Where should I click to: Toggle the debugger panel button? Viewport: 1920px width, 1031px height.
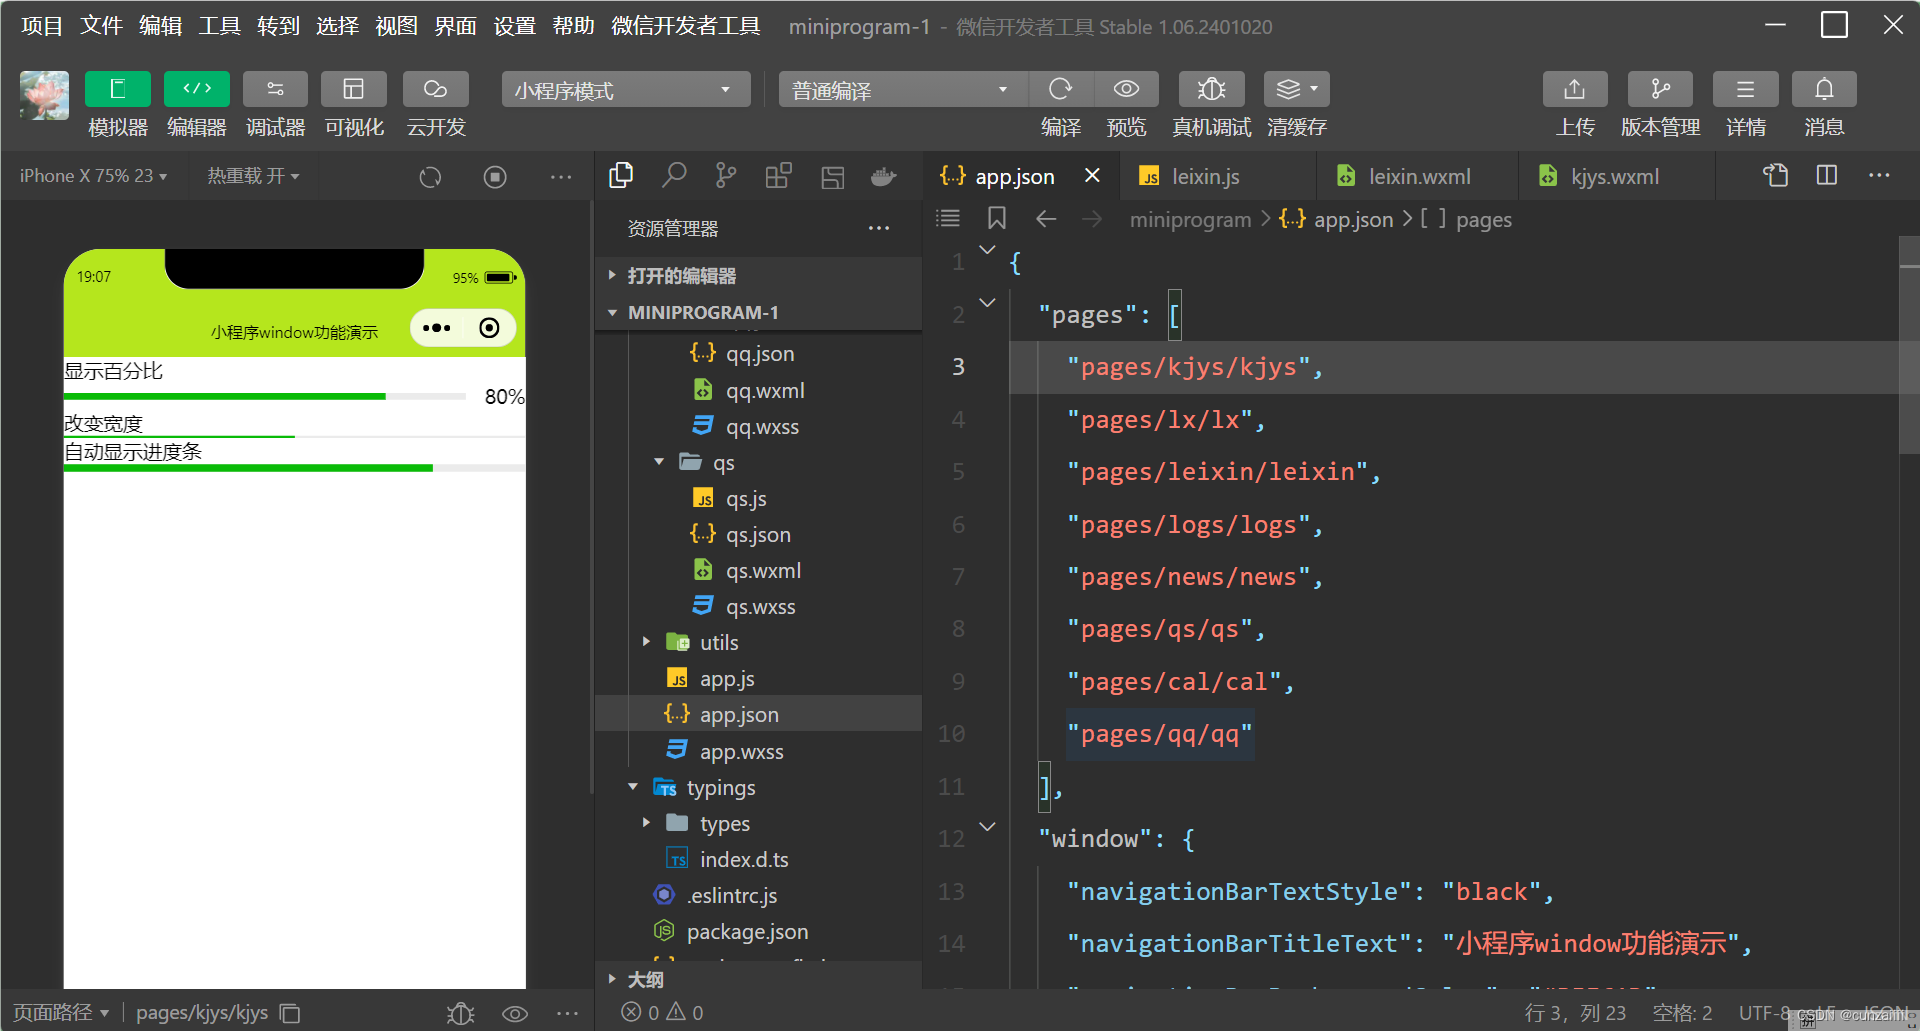point(275,89)
